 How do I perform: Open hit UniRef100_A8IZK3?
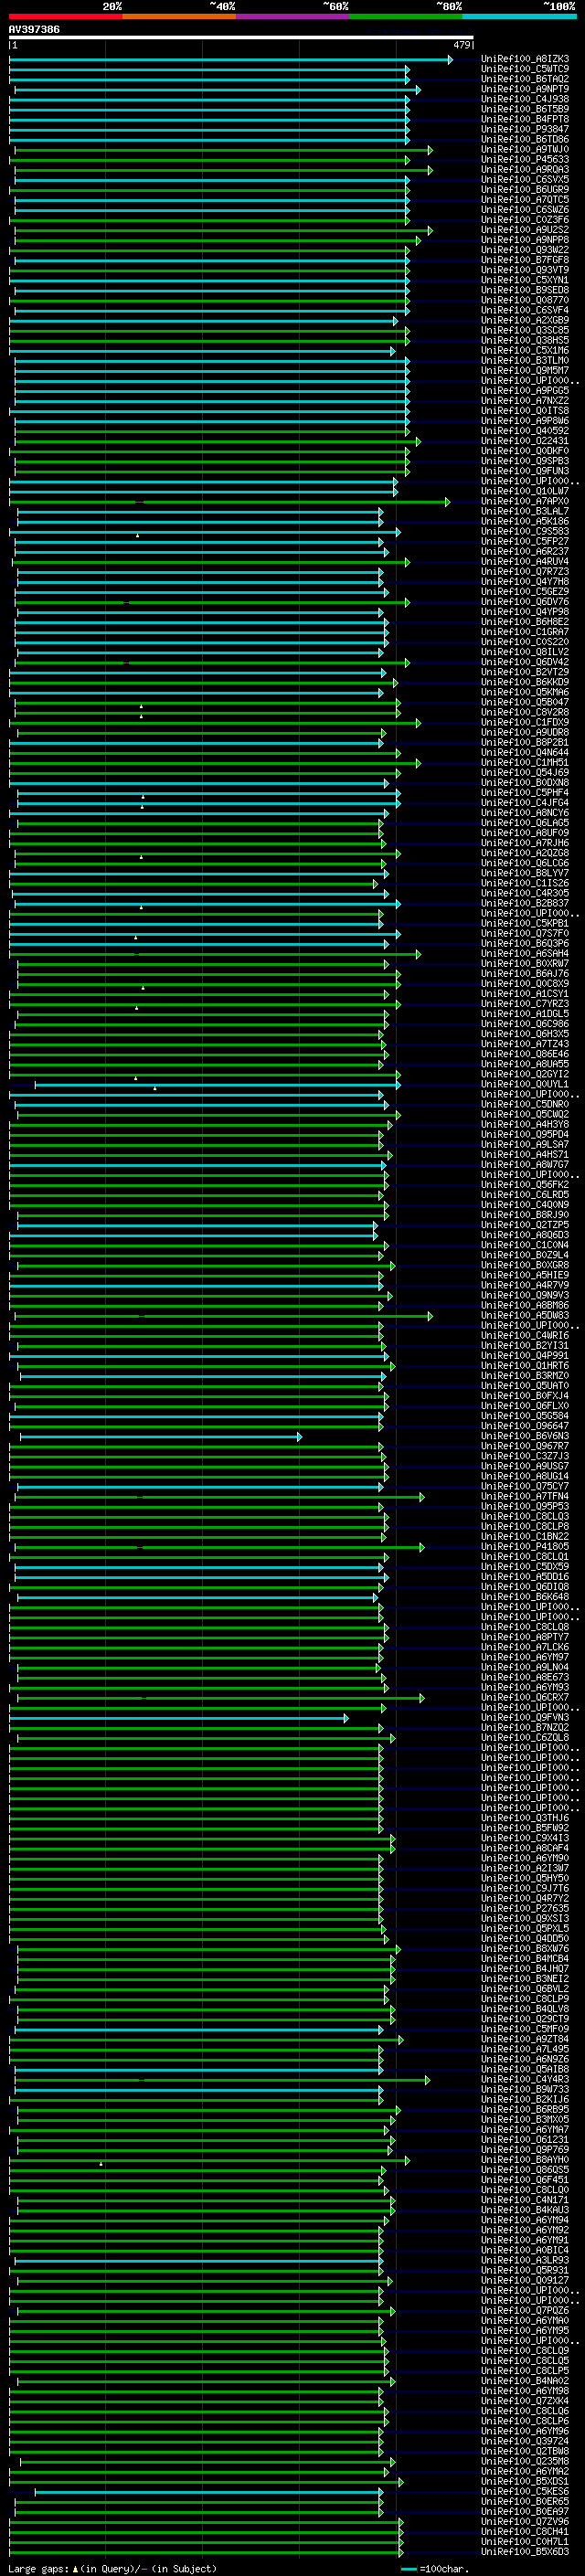(x=525, y=59)
